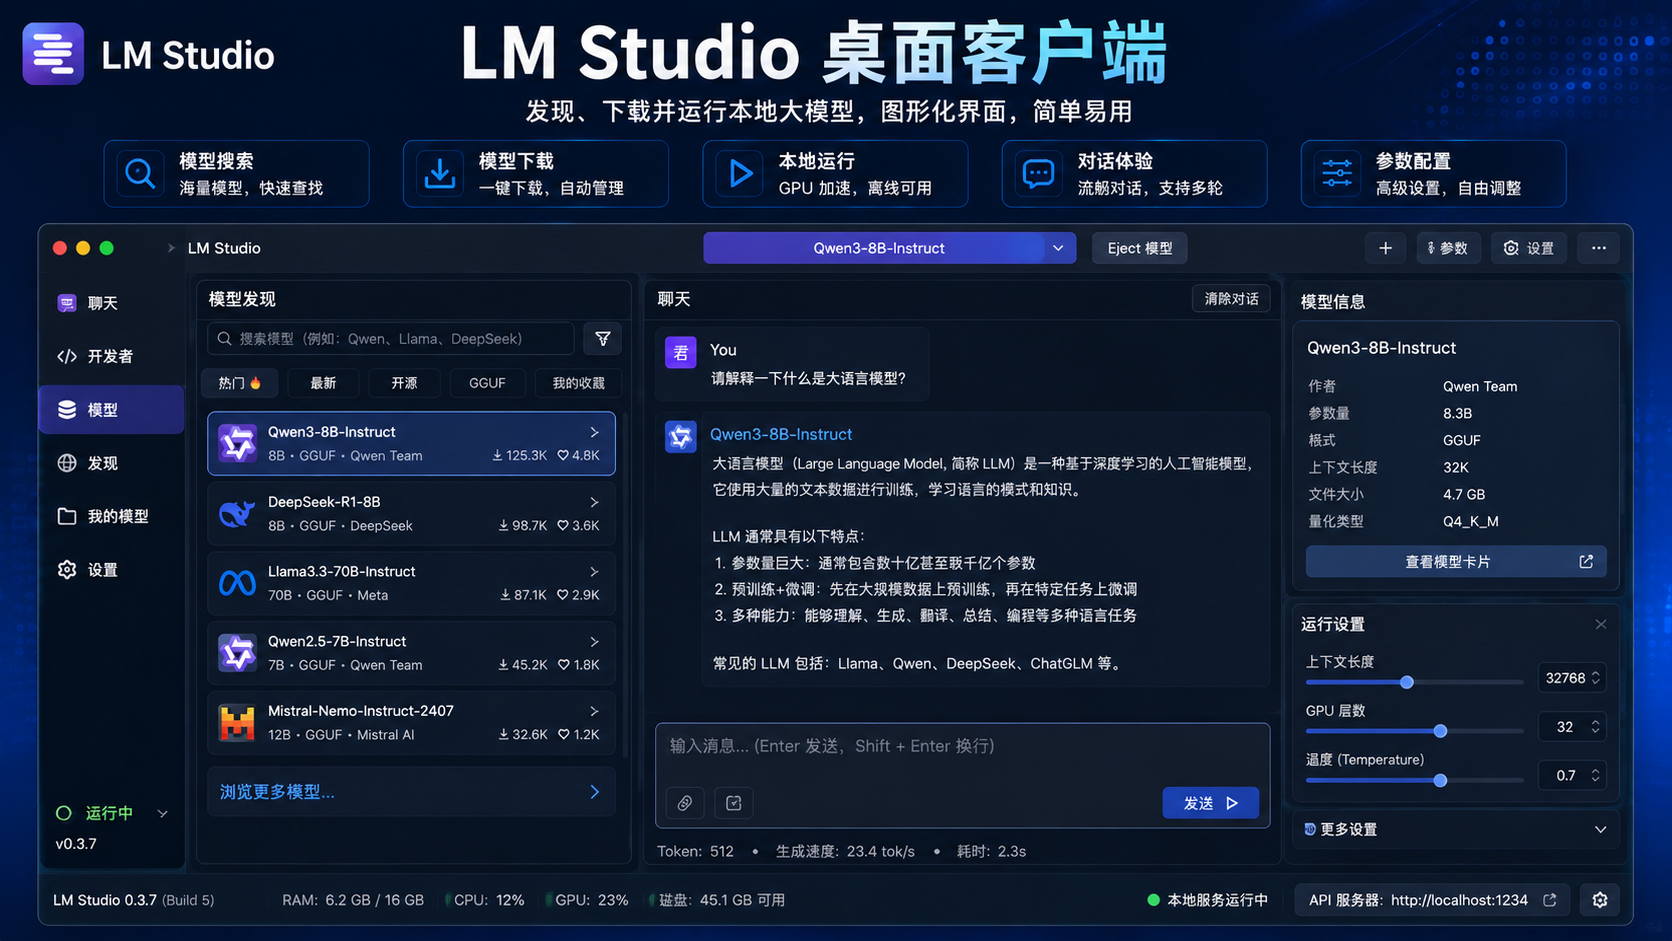Click the download icon on Llama3.3-70B row
1672x941 pixels.
[505, 595]
